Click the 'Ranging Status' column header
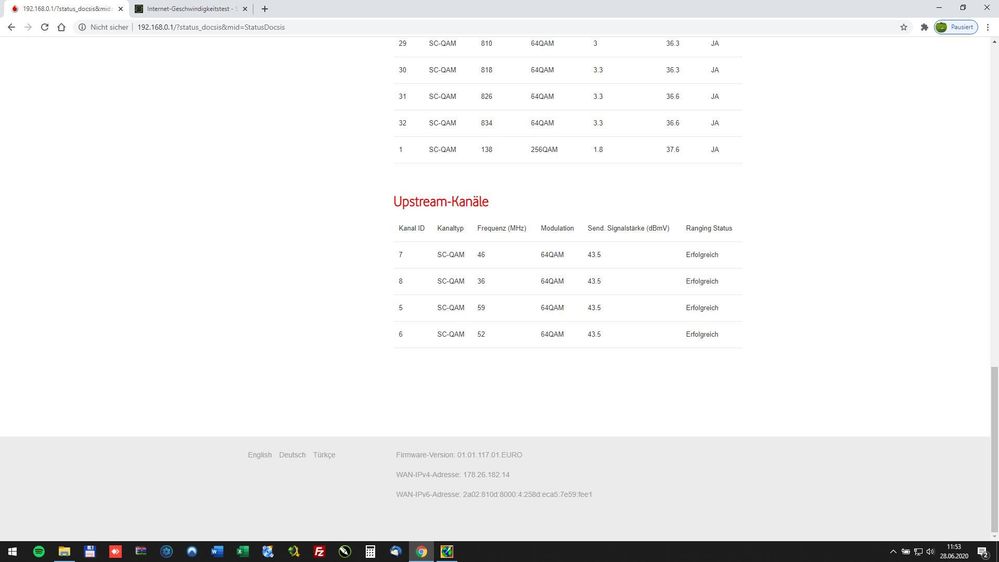 708,228
